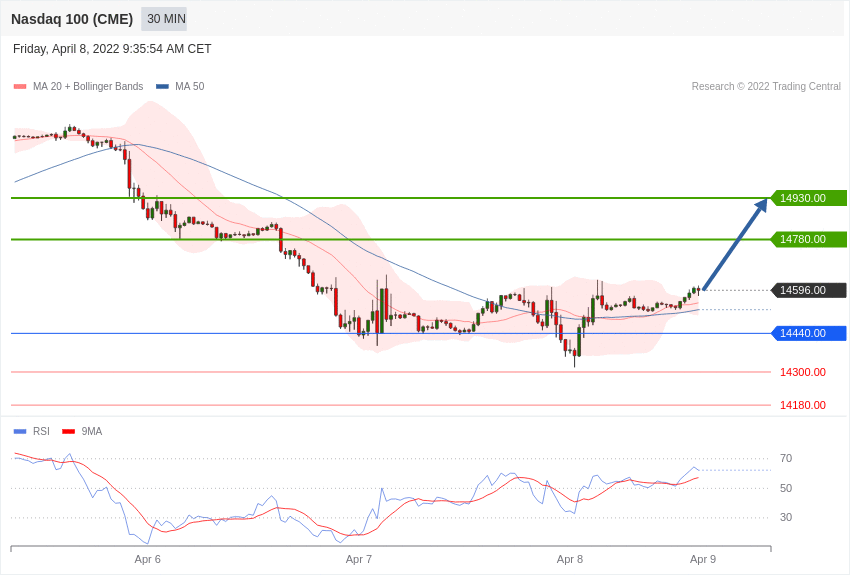Click the pink MA 20 legend swatch
The width and height of the screenshot is (850, 576).
20,87
